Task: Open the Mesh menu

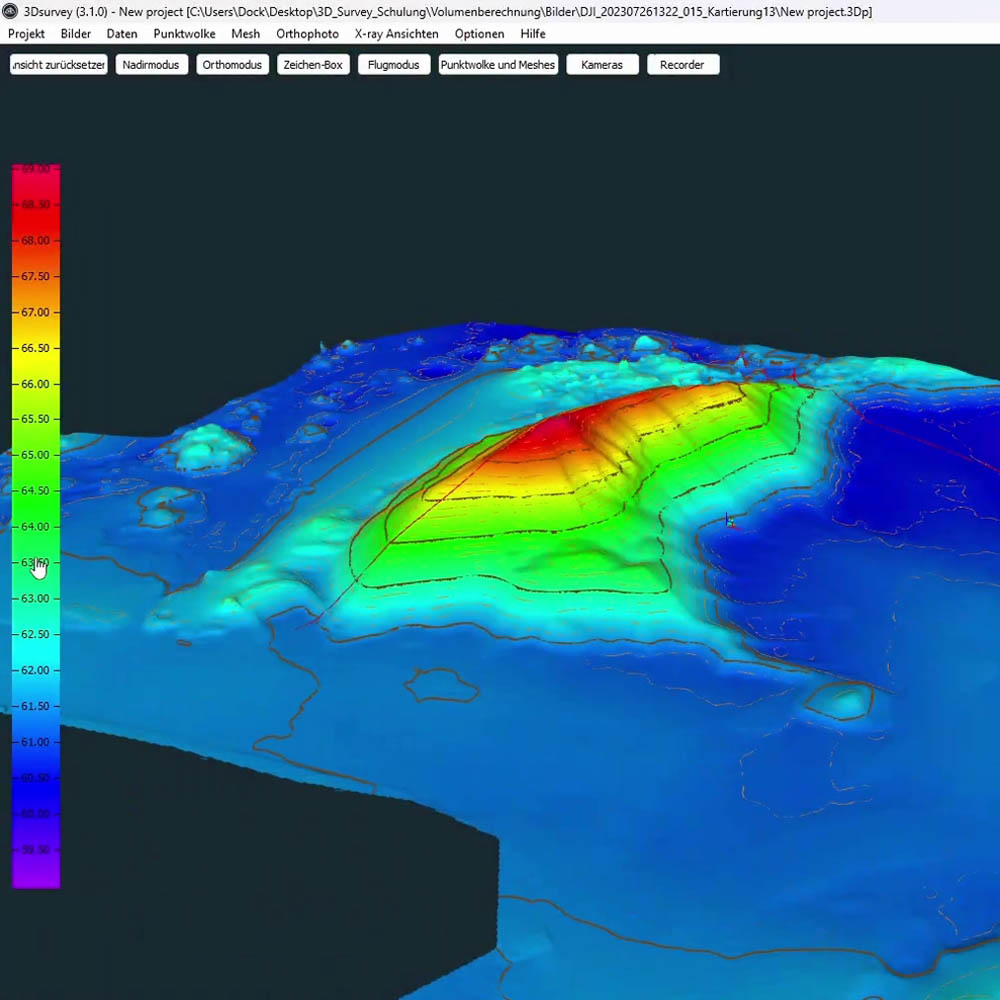Action: click(245, 34)
